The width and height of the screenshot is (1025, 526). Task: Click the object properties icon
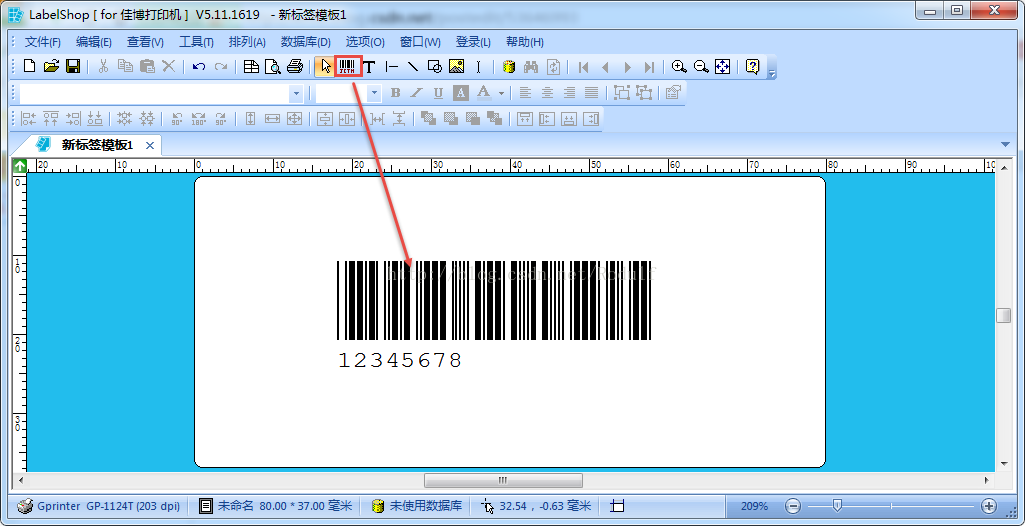(x=673, y=93)
